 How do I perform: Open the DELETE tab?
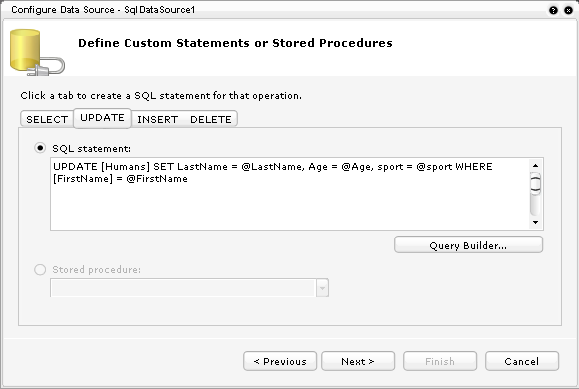(x=211, y=119)
